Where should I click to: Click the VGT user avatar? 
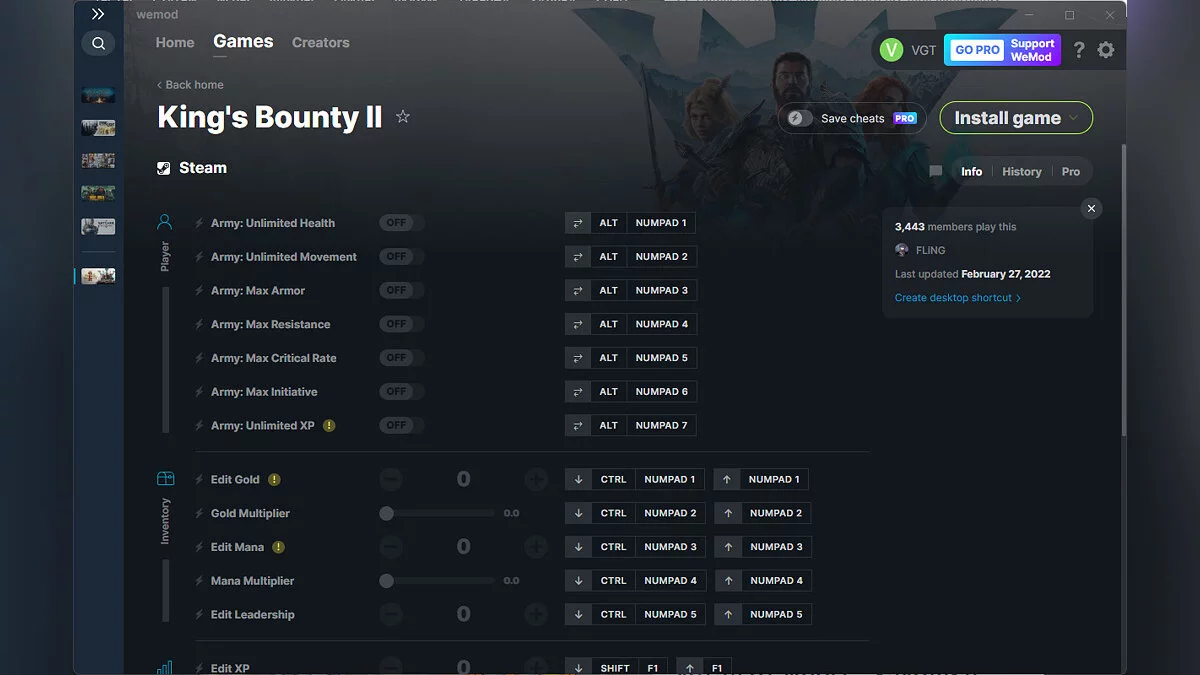pos(891,50)
